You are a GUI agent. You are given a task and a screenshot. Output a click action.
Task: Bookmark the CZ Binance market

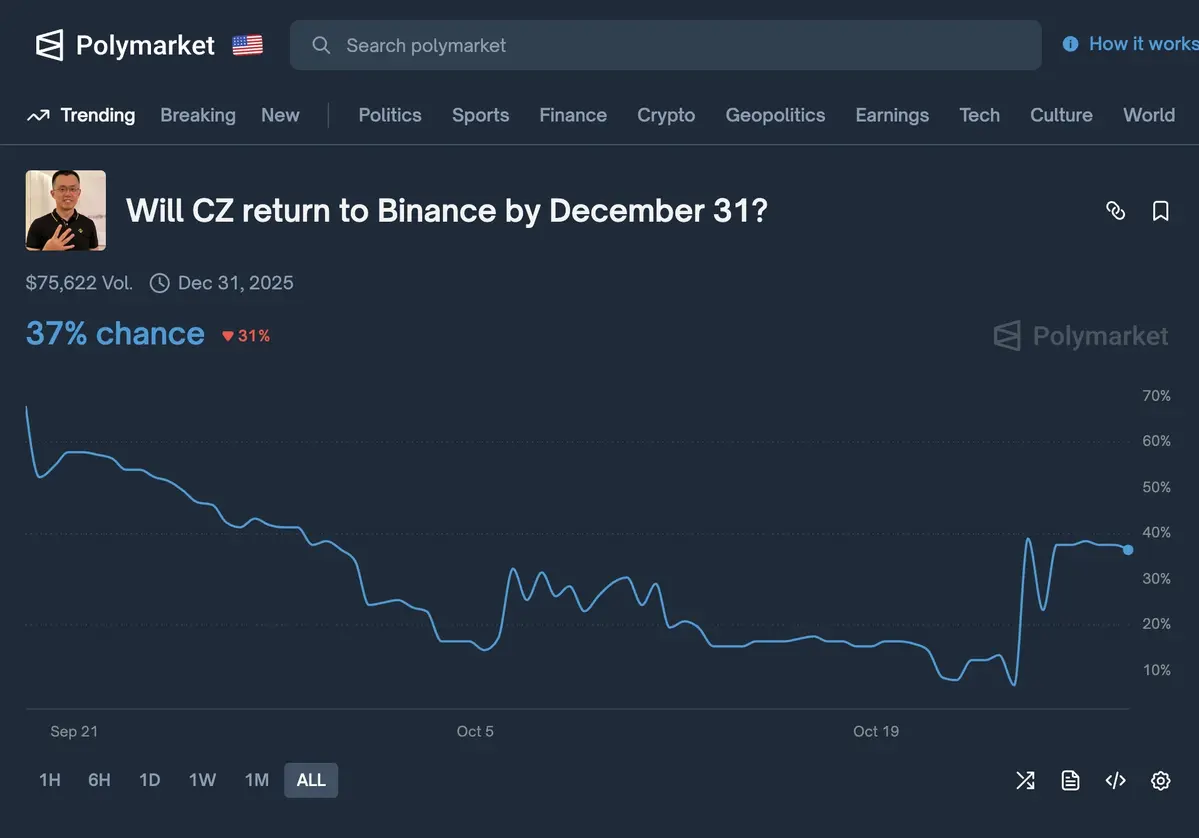click(x=1158, y=209)
